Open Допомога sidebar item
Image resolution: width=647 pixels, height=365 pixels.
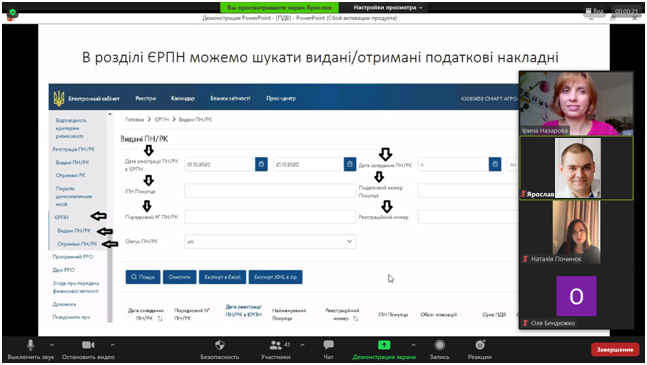click(x=64, y=304)
